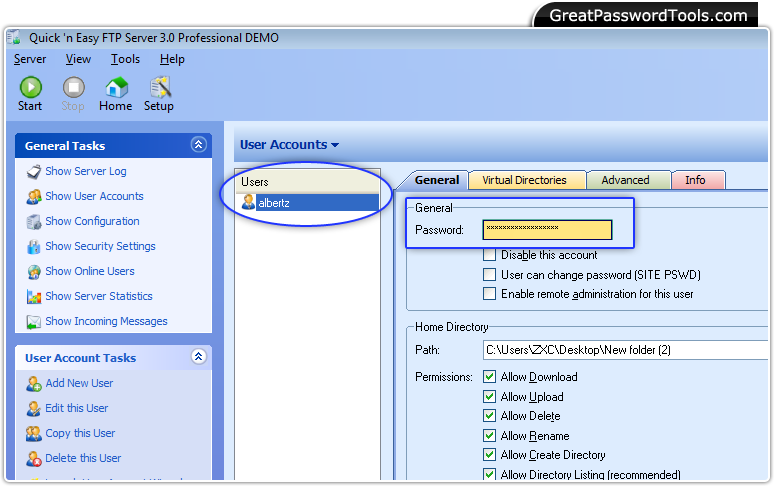Viewport: 774px width, 486px height.
Task: Launch the Setup wizard icon
Action: coord(160,87)
